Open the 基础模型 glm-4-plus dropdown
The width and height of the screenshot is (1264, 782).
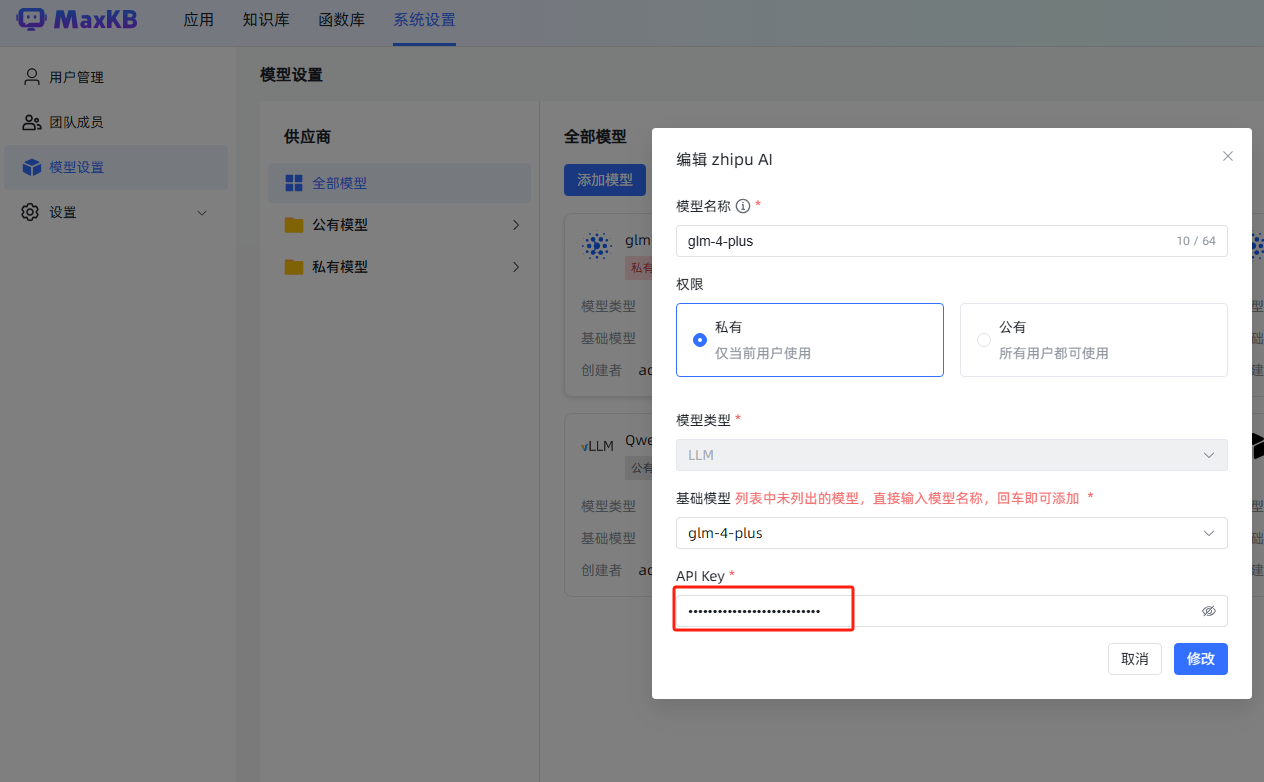[952, 533]
